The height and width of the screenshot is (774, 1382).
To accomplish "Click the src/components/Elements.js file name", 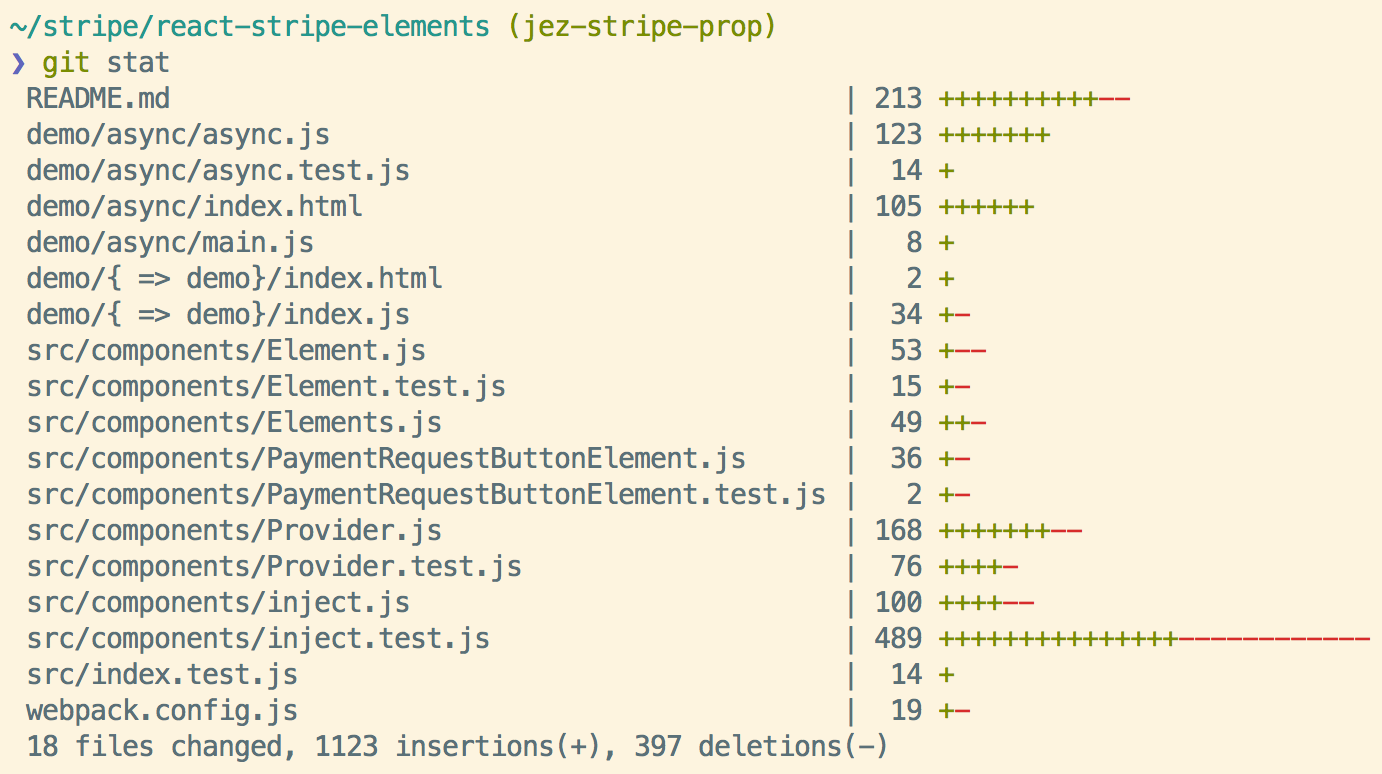I will click(234, 423).
